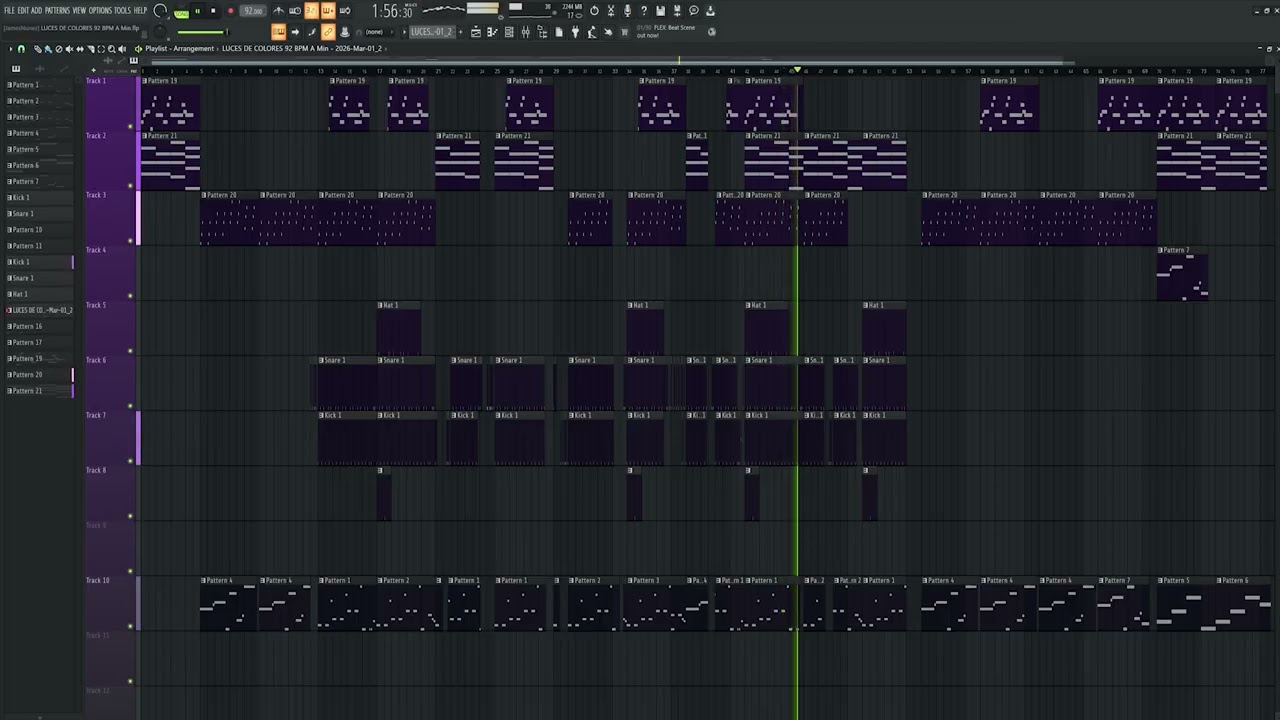Open the Playlist - Arrangement breadcrumb
Screen dimensions: 1280x720
(179, 49)
